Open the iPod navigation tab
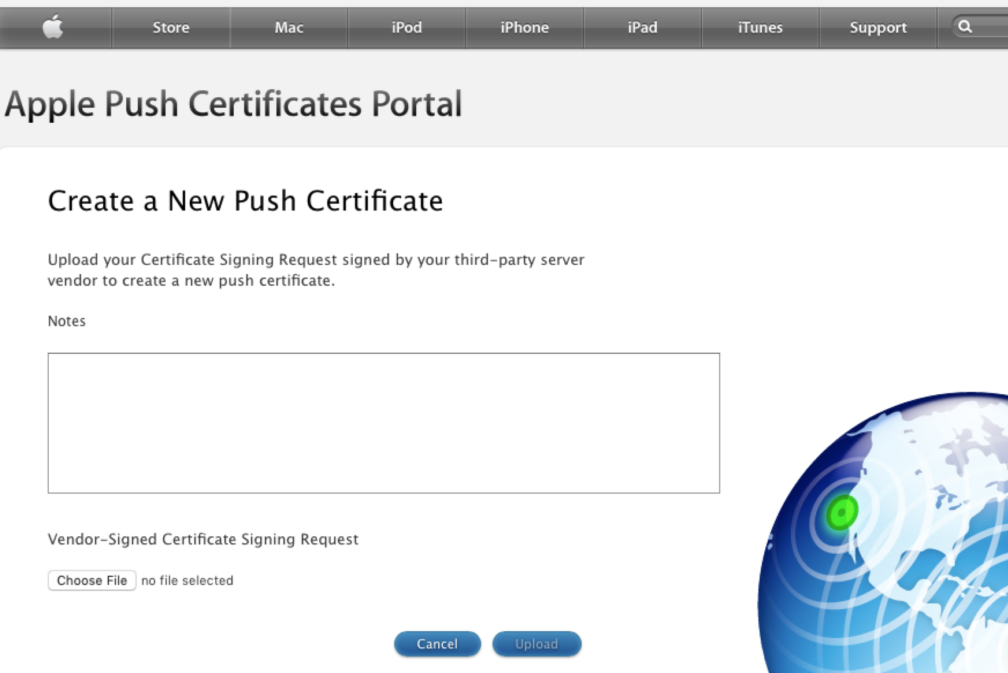The width and height of the screenshot is (1008, 673). (x=407, y=28)
